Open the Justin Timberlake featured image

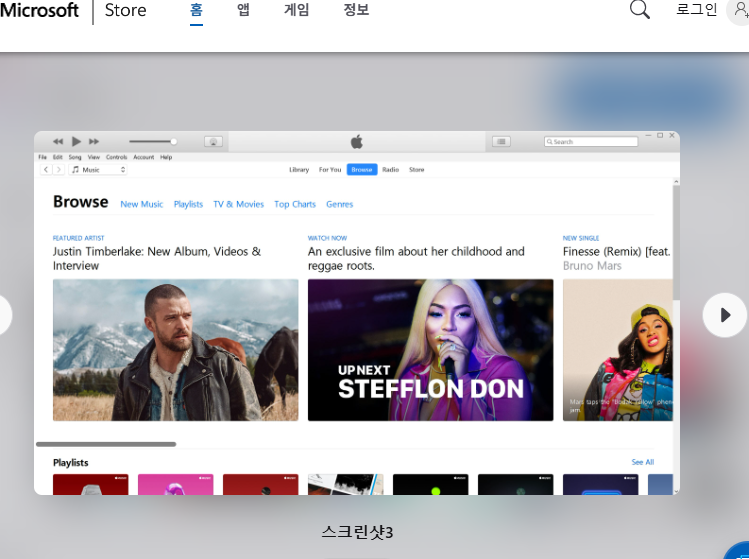[176, 350]
